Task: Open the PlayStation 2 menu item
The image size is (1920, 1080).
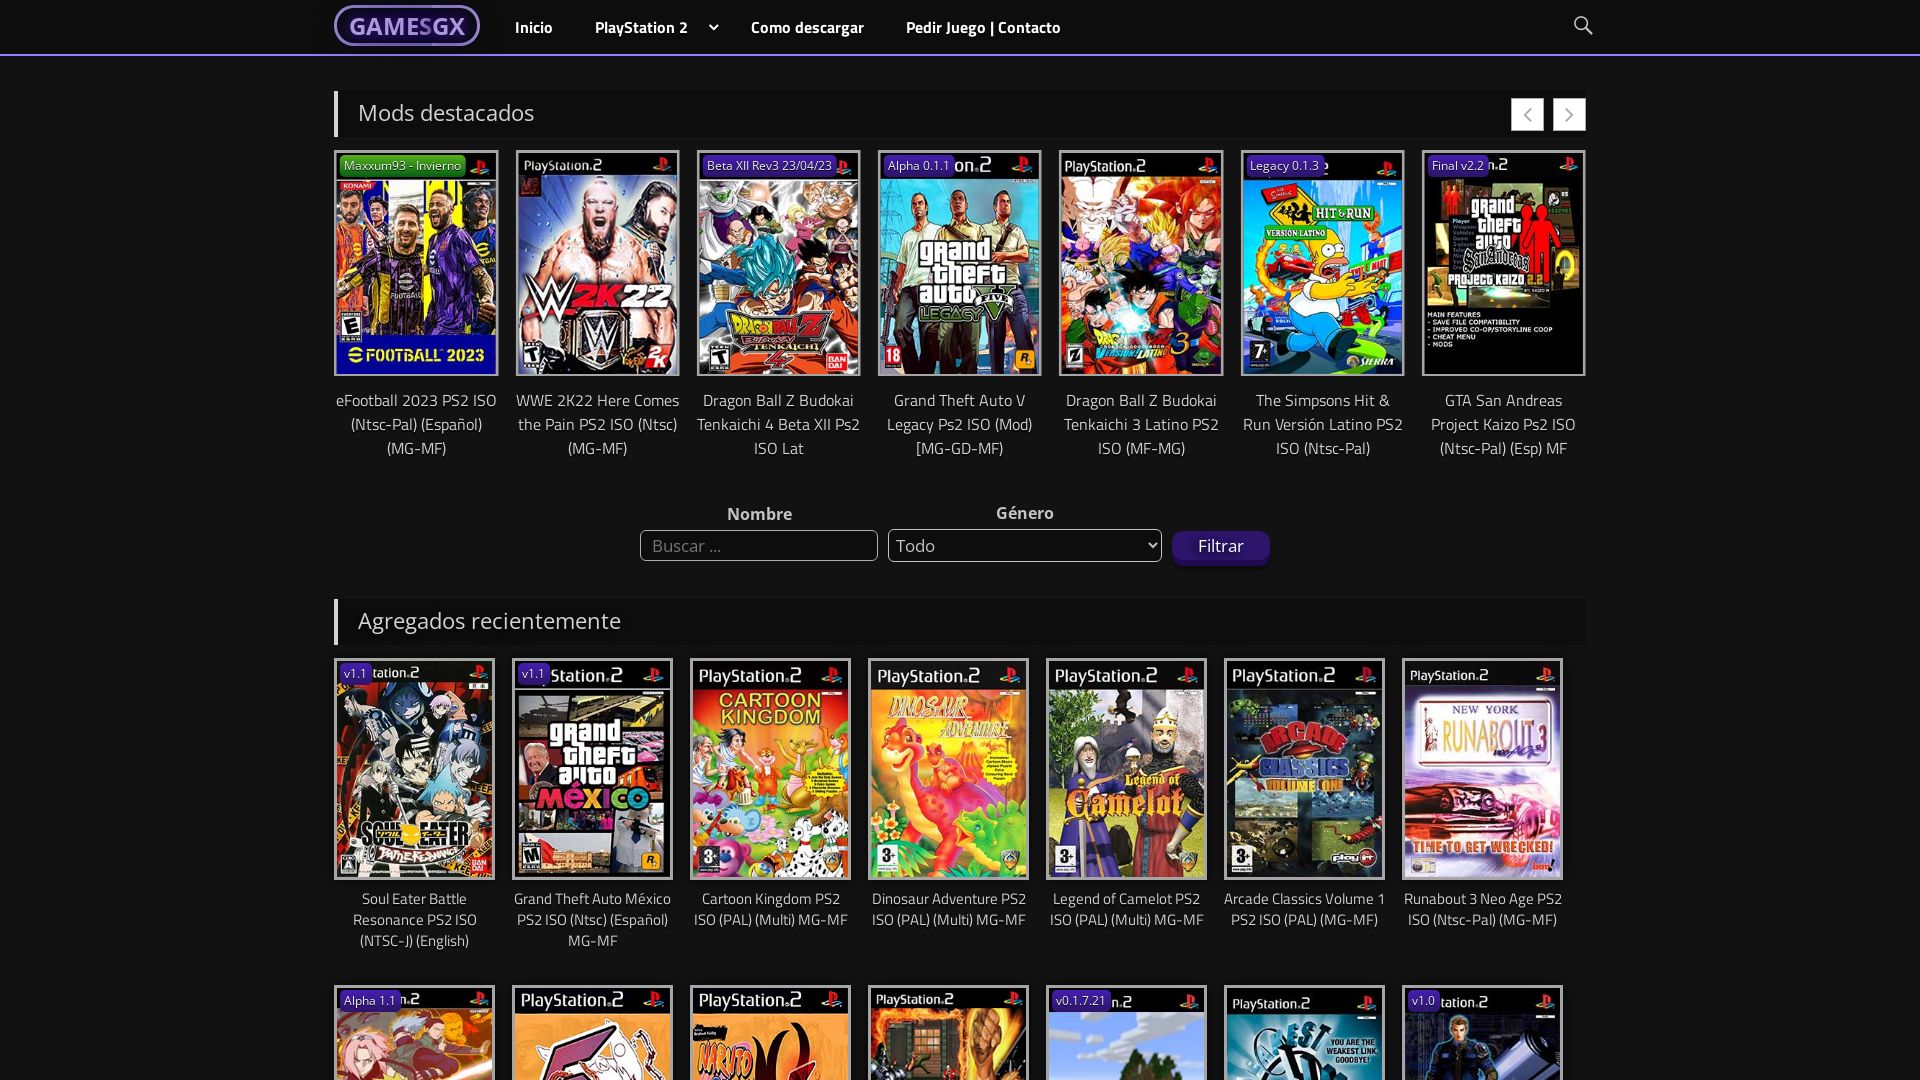Action: pos(641,27)
